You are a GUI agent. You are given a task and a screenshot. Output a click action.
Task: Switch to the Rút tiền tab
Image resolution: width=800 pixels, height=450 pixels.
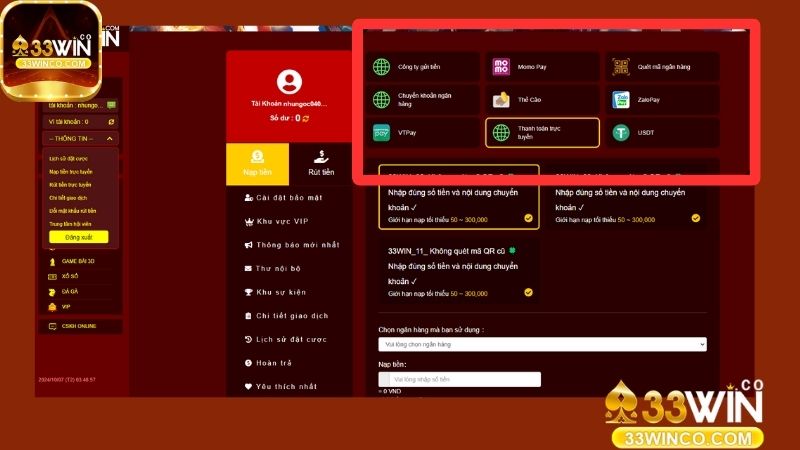coord(321,164)
